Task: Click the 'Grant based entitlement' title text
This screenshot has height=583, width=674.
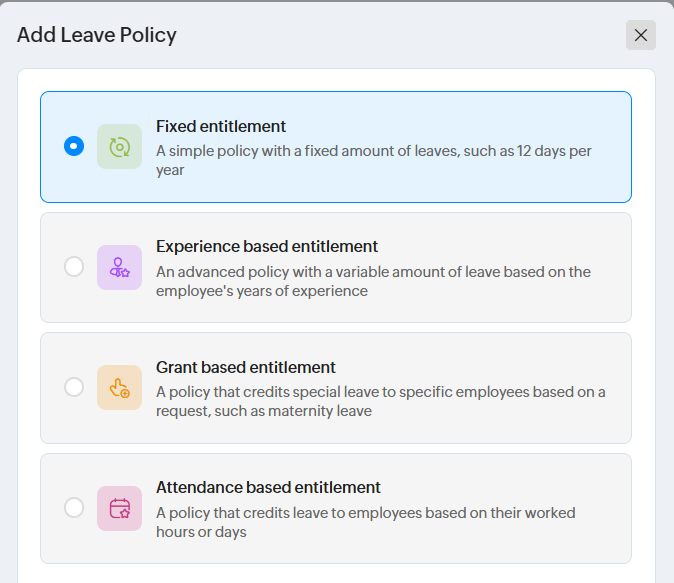Action: coord(246,367)
